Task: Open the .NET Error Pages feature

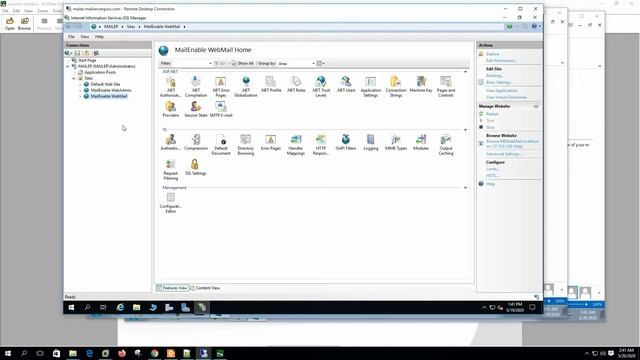Action: pyautogui.click(x=221, y=86)
